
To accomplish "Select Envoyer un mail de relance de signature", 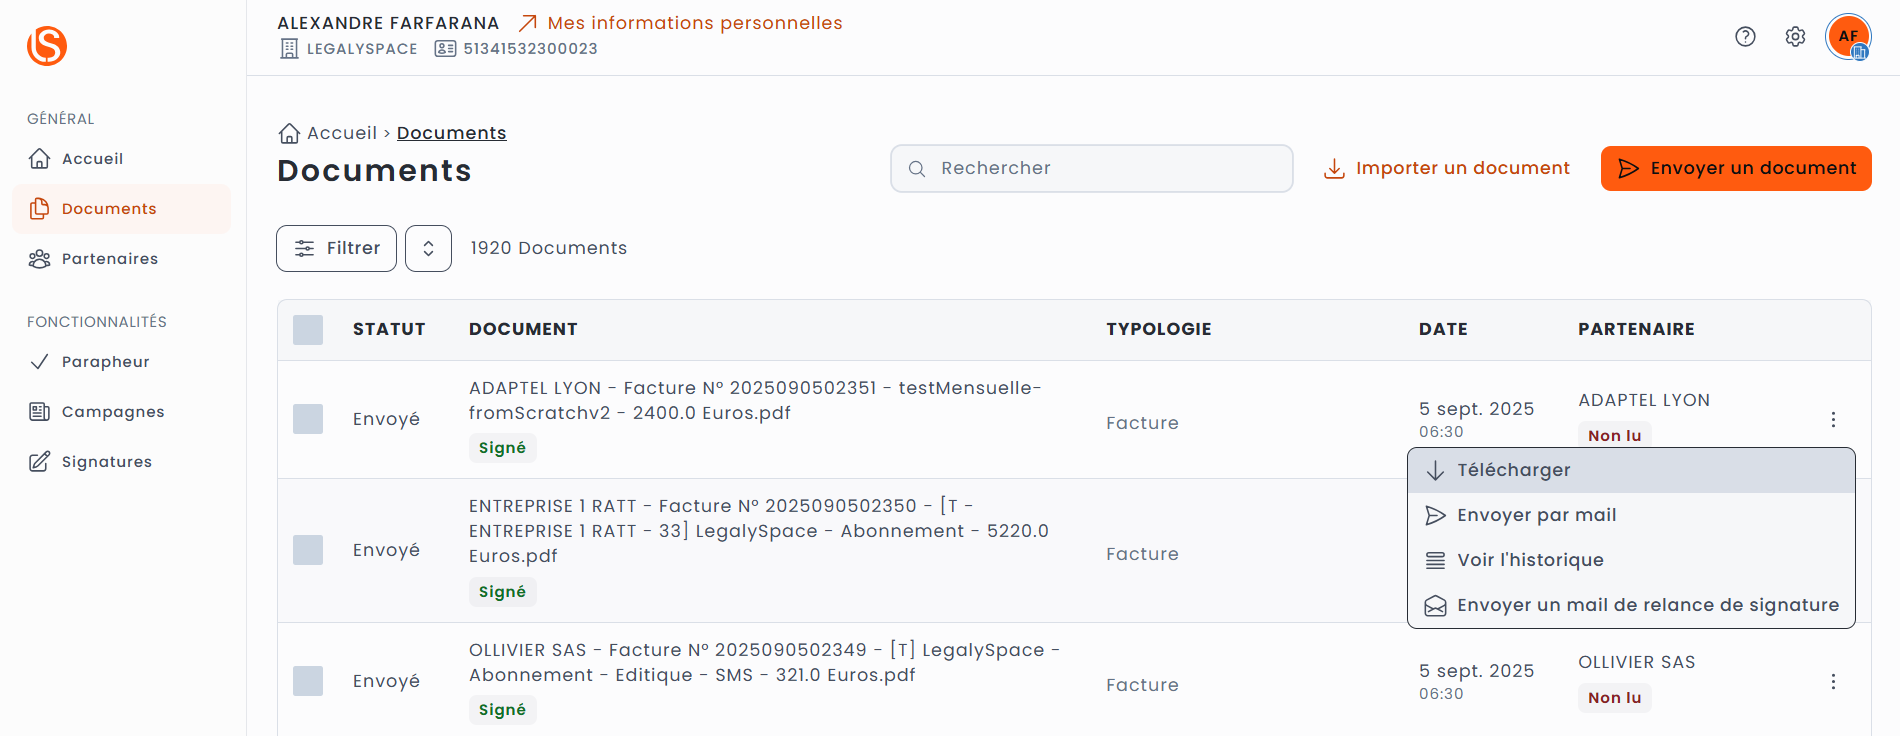I will pos(1647,605).
